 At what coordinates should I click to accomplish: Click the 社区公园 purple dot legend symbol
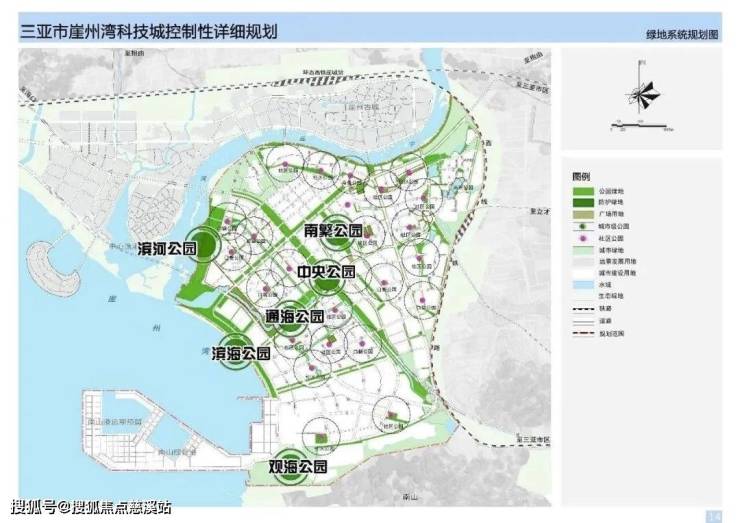583,238
